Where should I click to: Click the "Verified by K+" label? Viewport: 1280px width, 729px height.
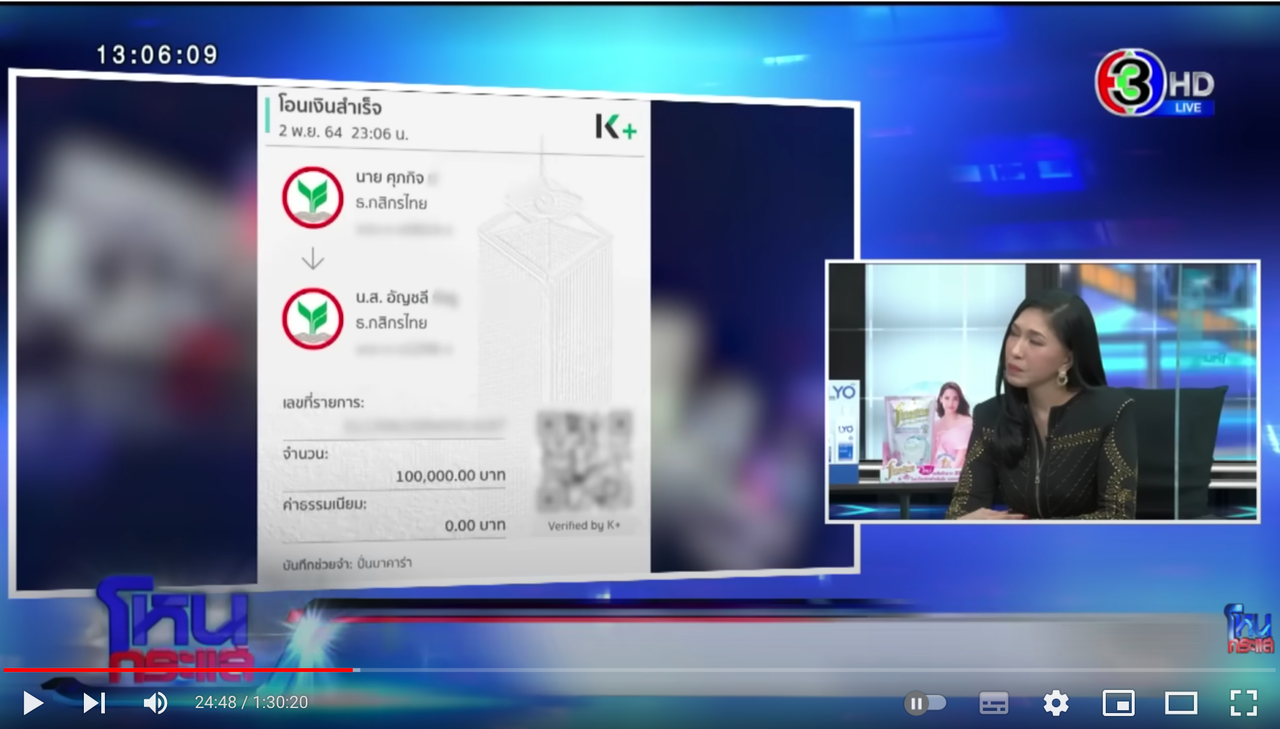pos(584,526)
